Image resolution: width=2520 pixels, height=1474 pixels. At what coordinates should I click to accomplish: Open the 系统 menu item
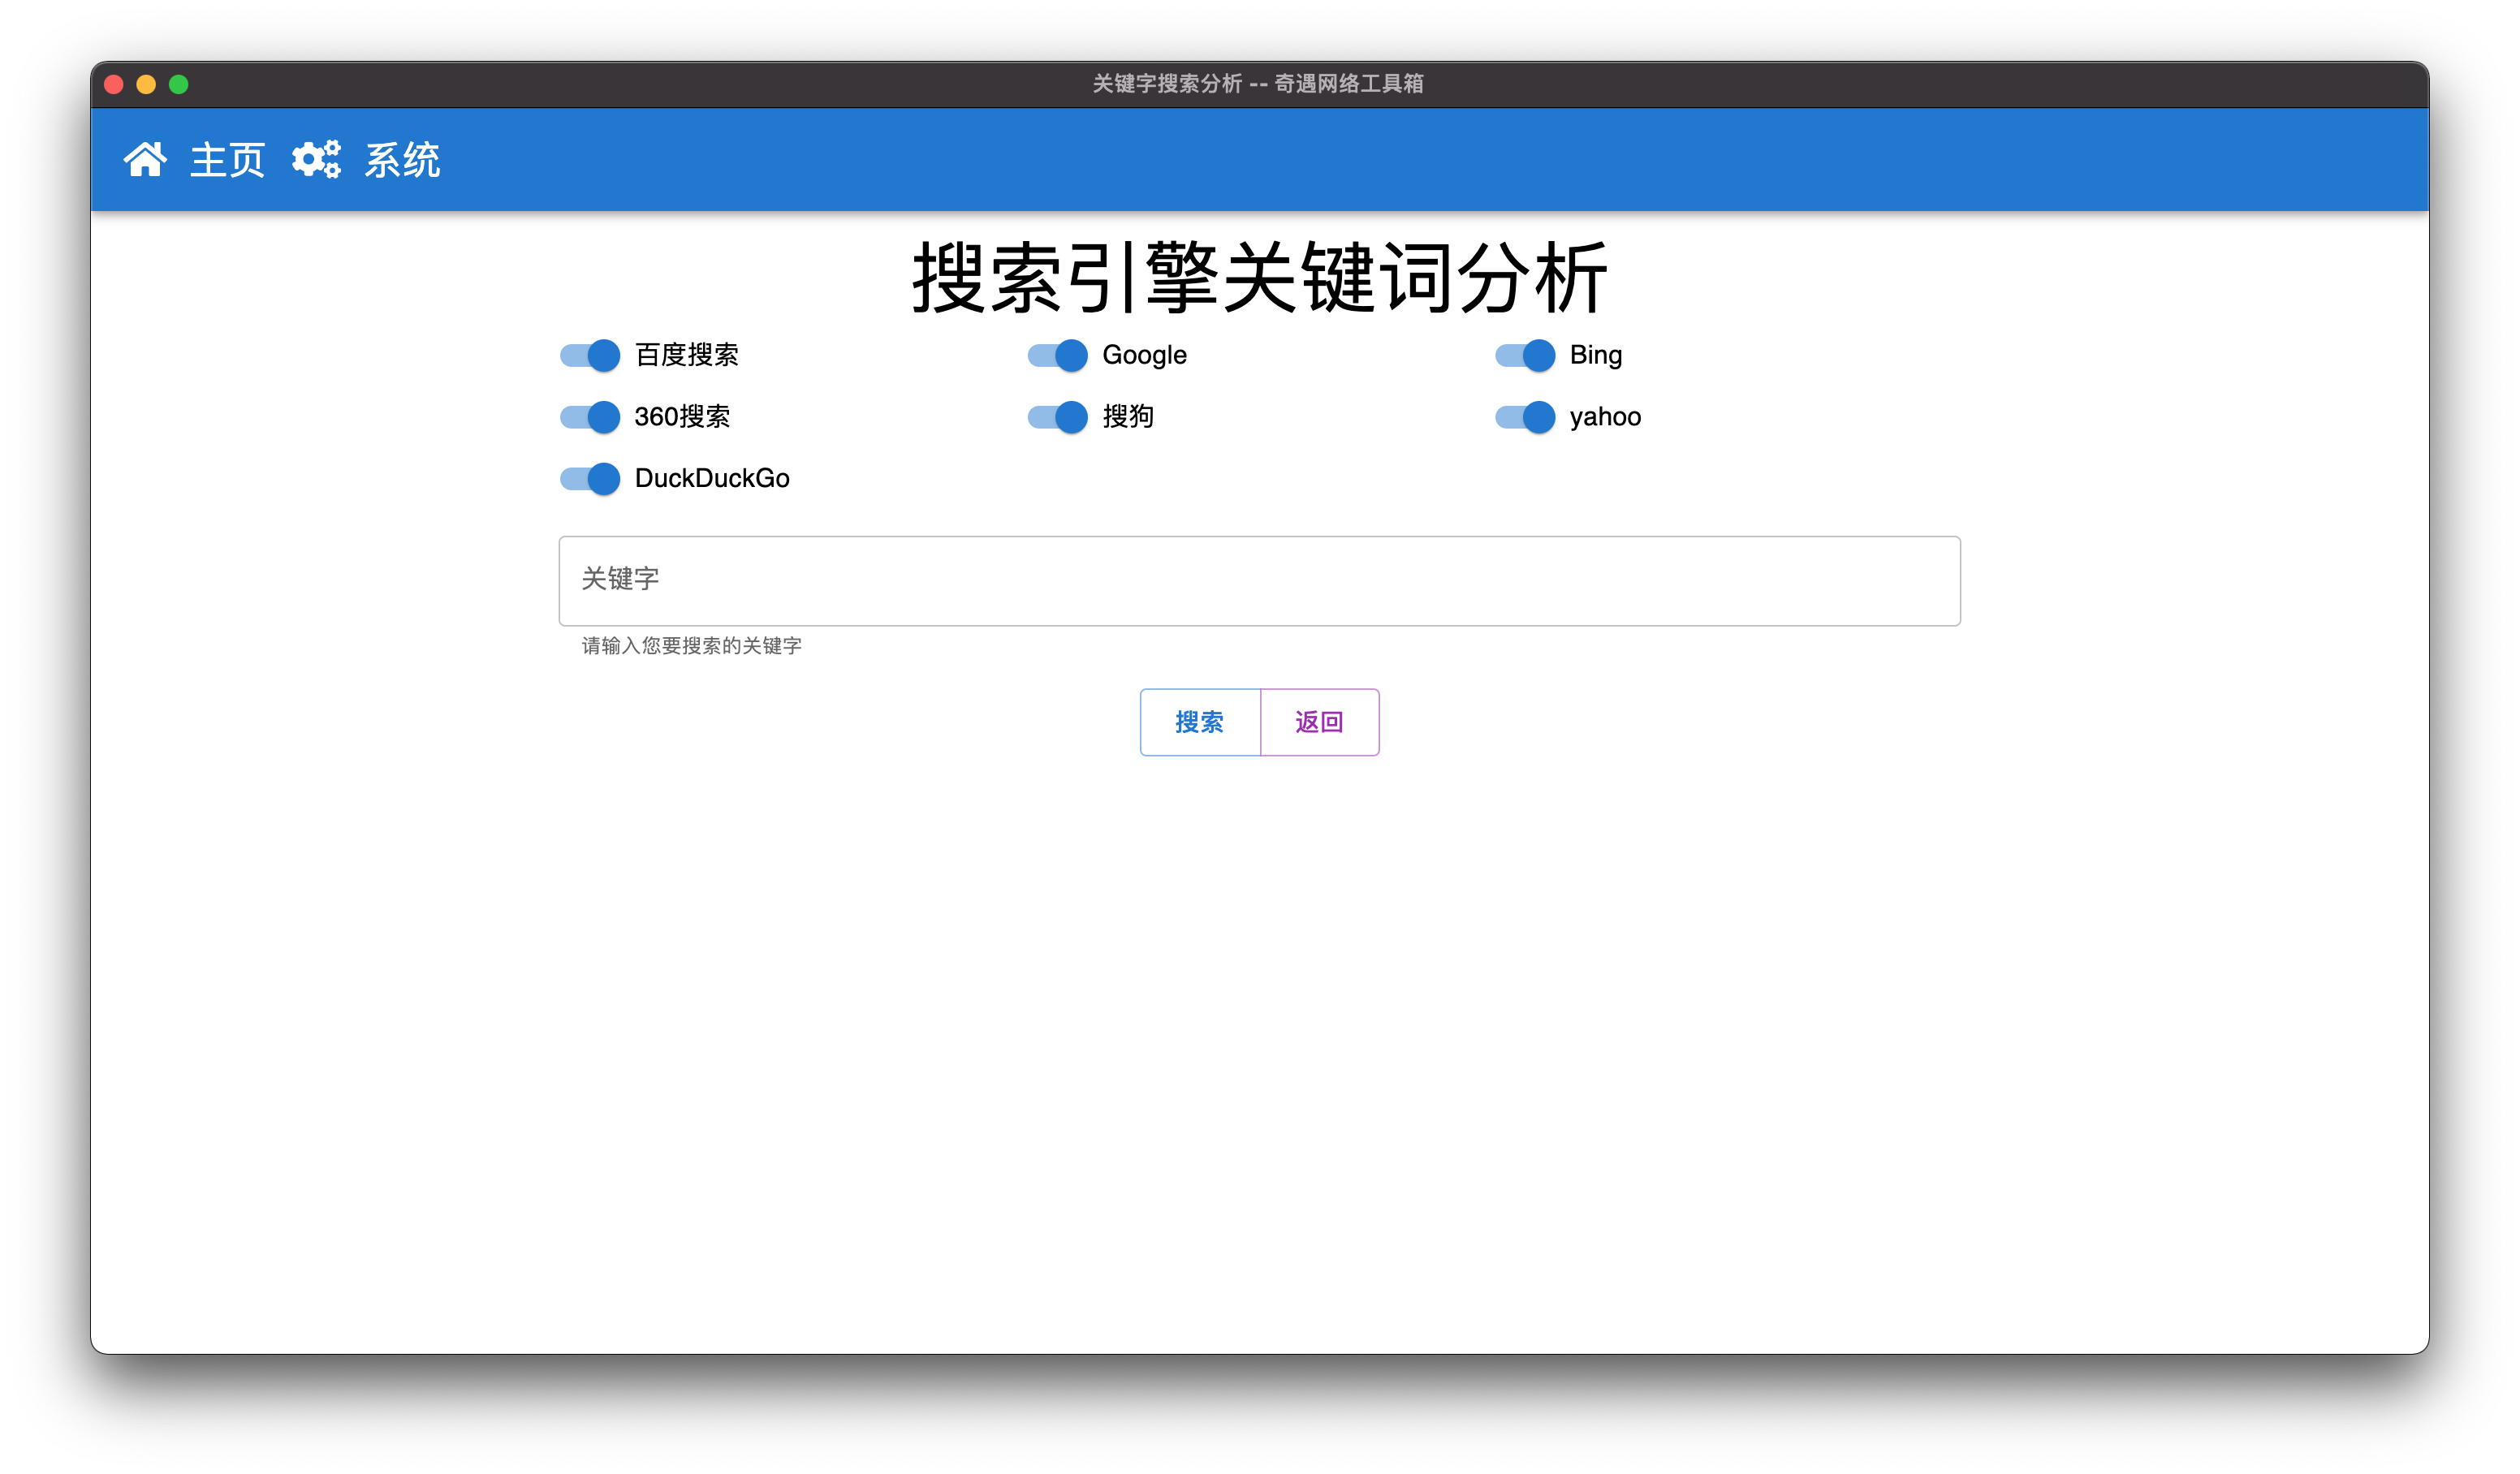[402, 160]
